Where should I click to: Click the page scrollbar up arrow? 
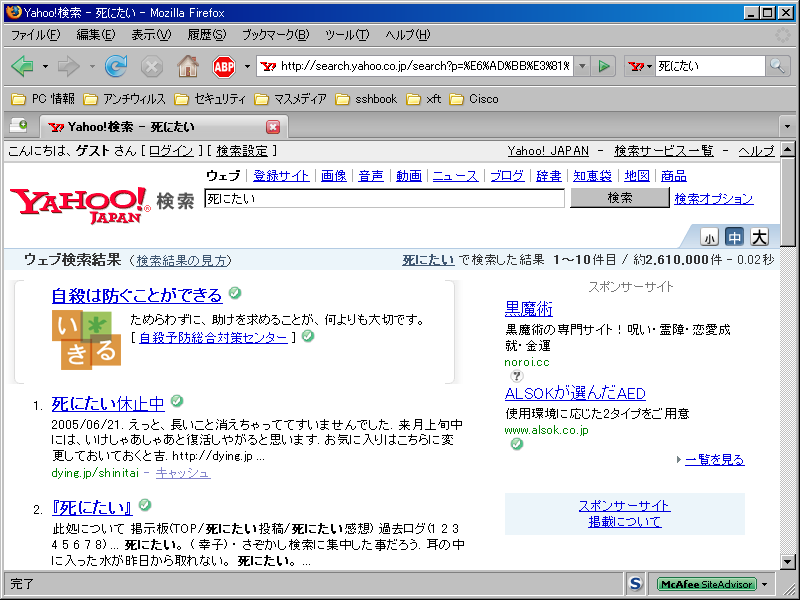[788, 149]
